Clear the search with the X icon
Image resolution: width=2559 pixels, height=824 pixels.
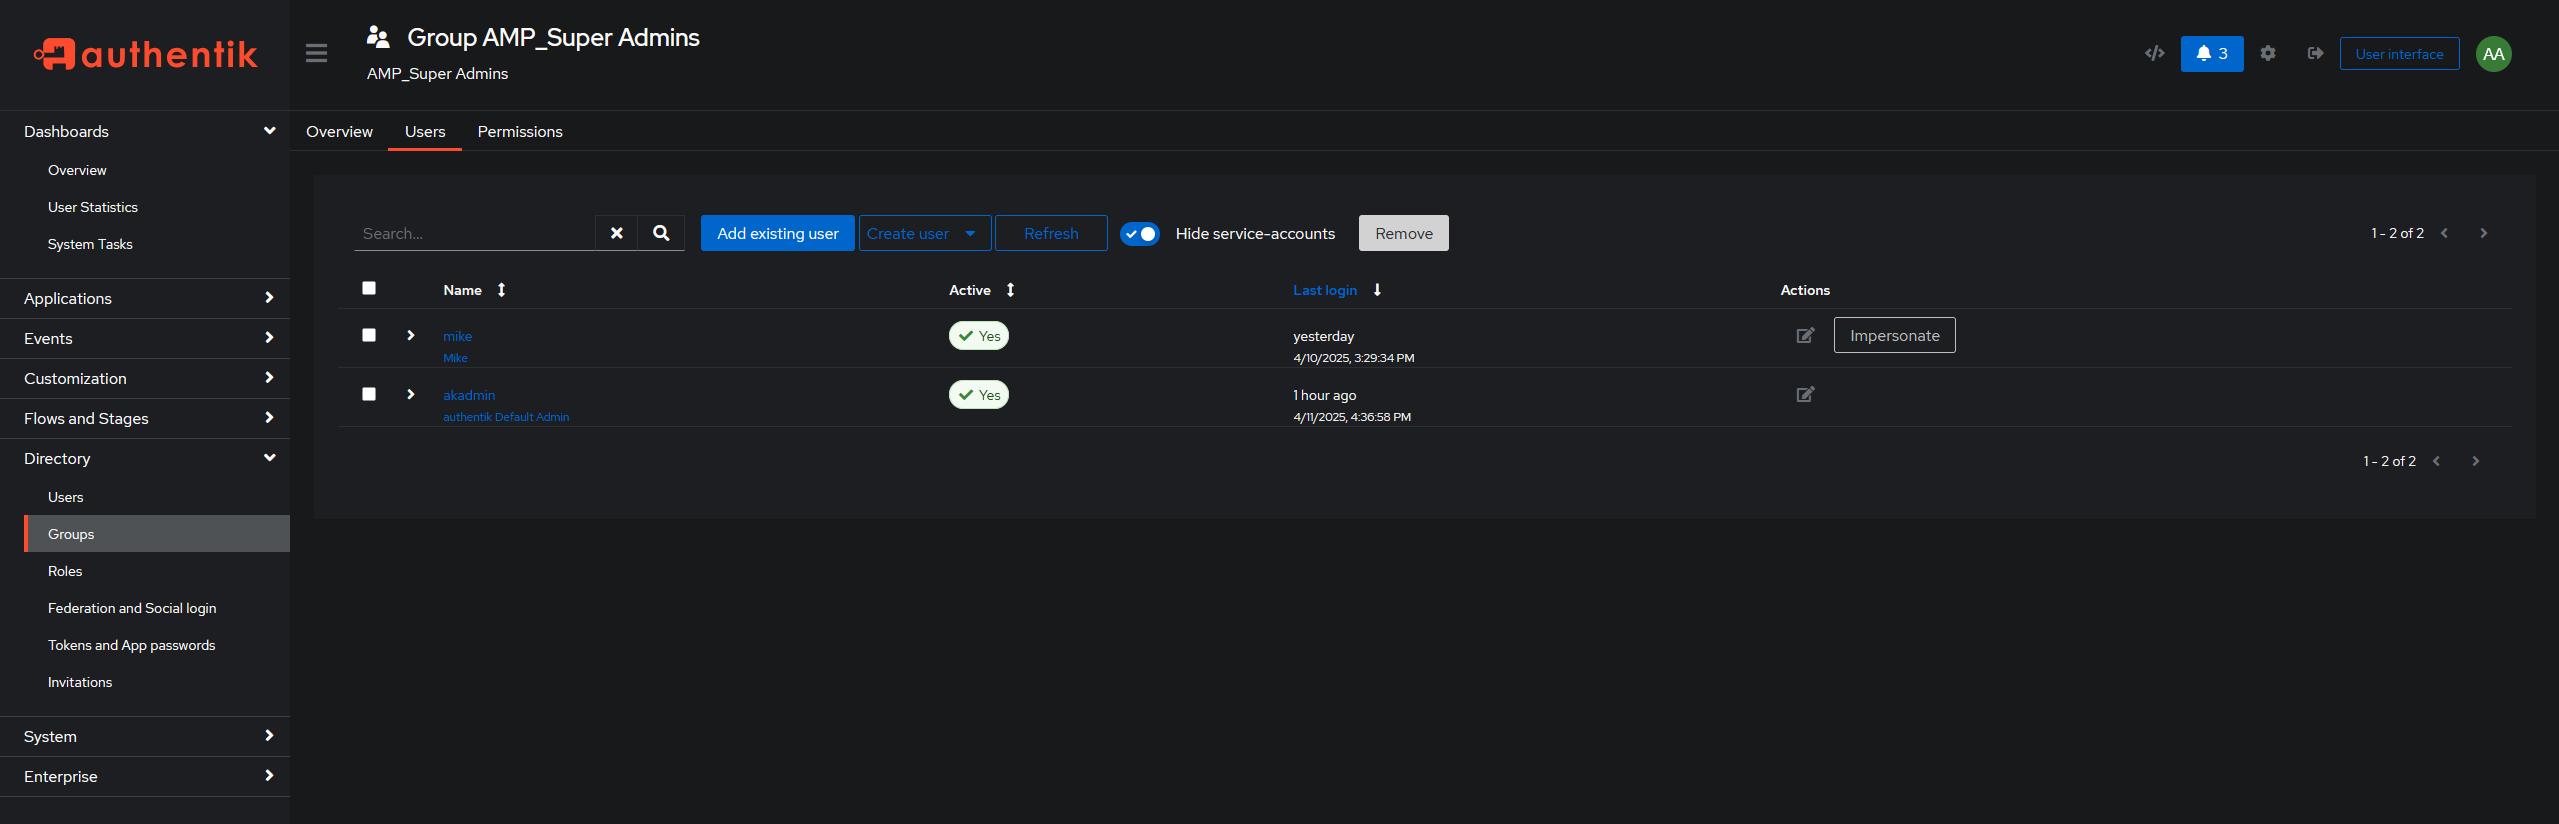(x=616, y=233)
